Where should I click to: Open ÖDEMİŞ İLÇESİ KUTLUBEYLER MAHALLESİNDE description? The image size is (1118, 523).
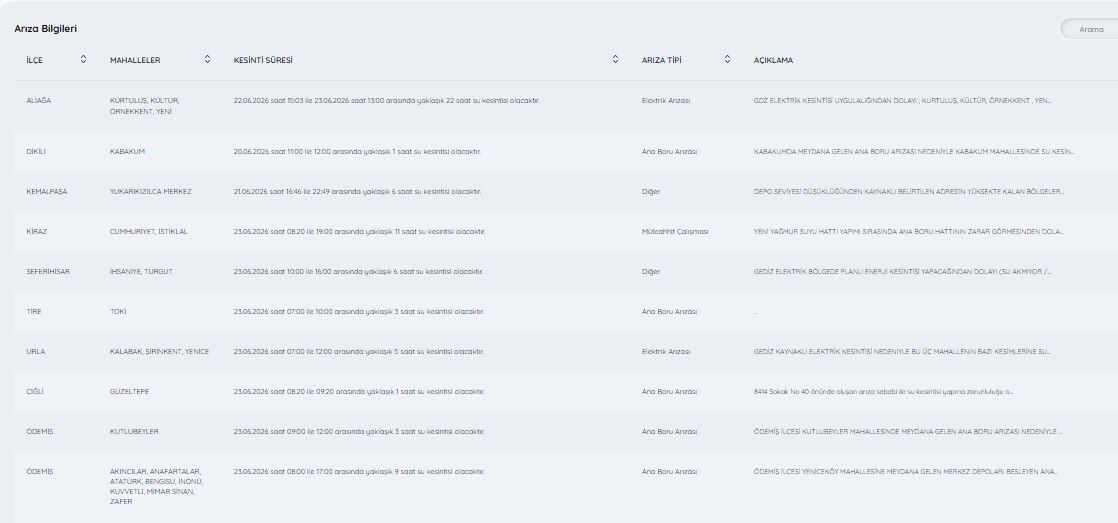pos(908,431)
